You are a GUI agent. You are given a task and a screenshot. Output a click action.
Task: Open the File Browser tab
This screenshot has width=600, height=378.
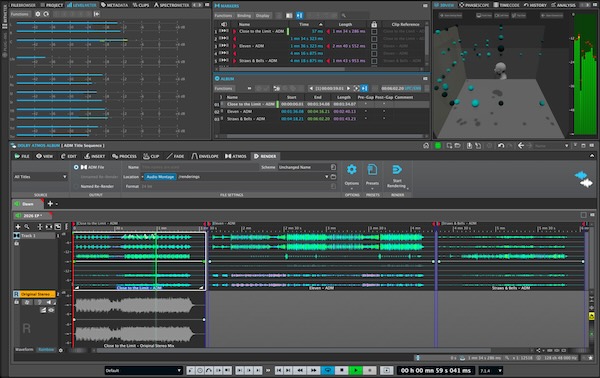(22, 5)
